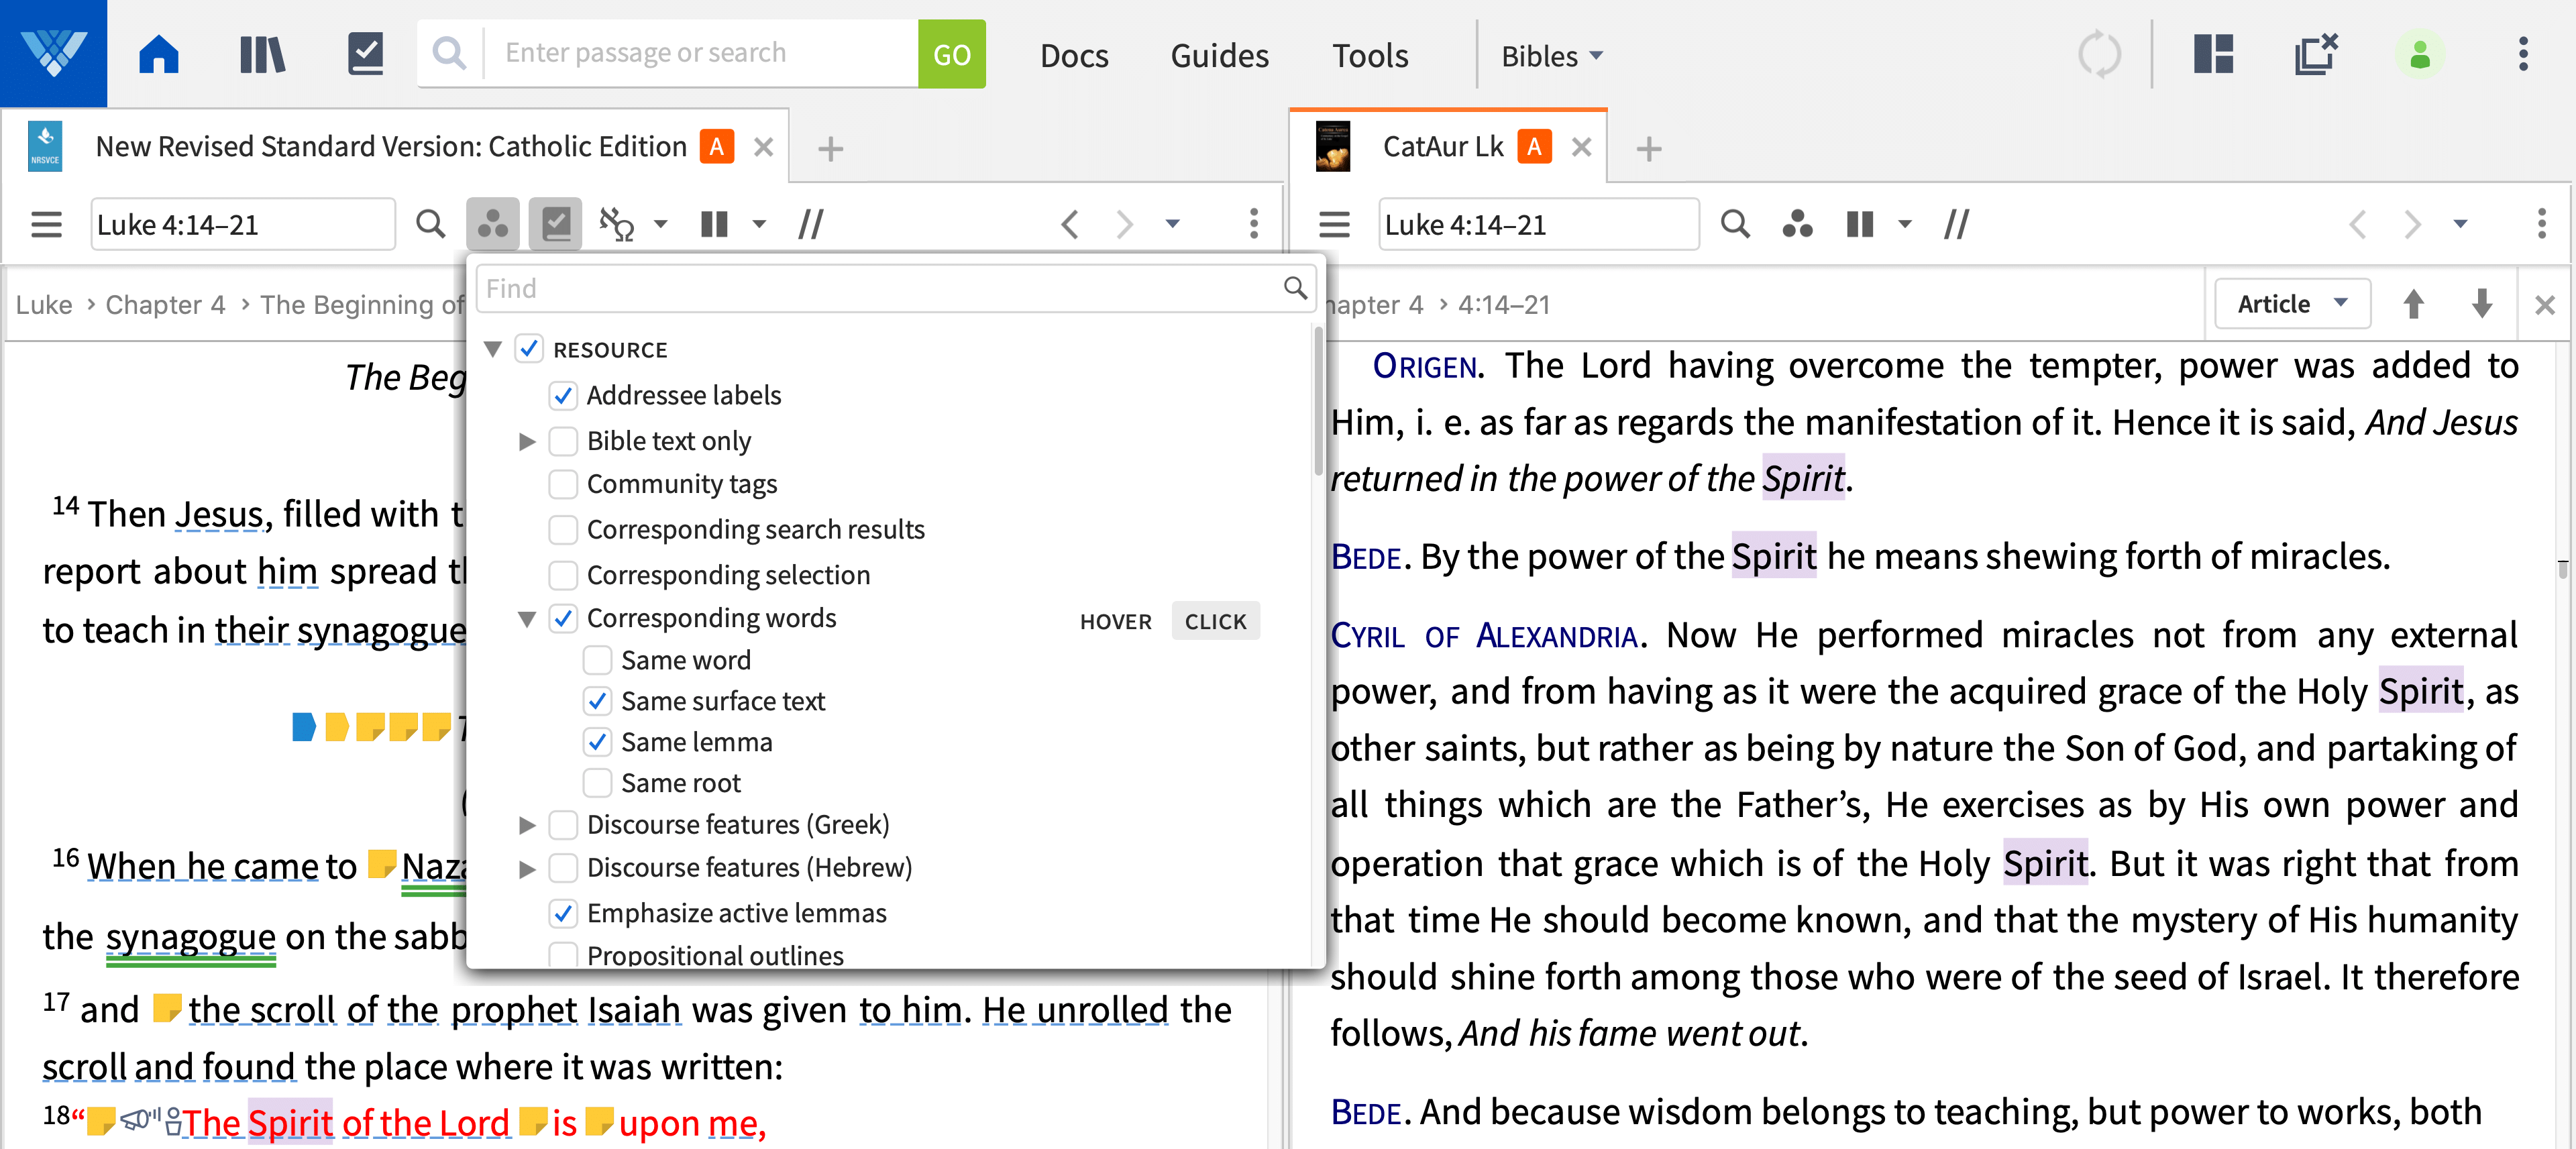Enable Corresponding search results

coord(563,530)
